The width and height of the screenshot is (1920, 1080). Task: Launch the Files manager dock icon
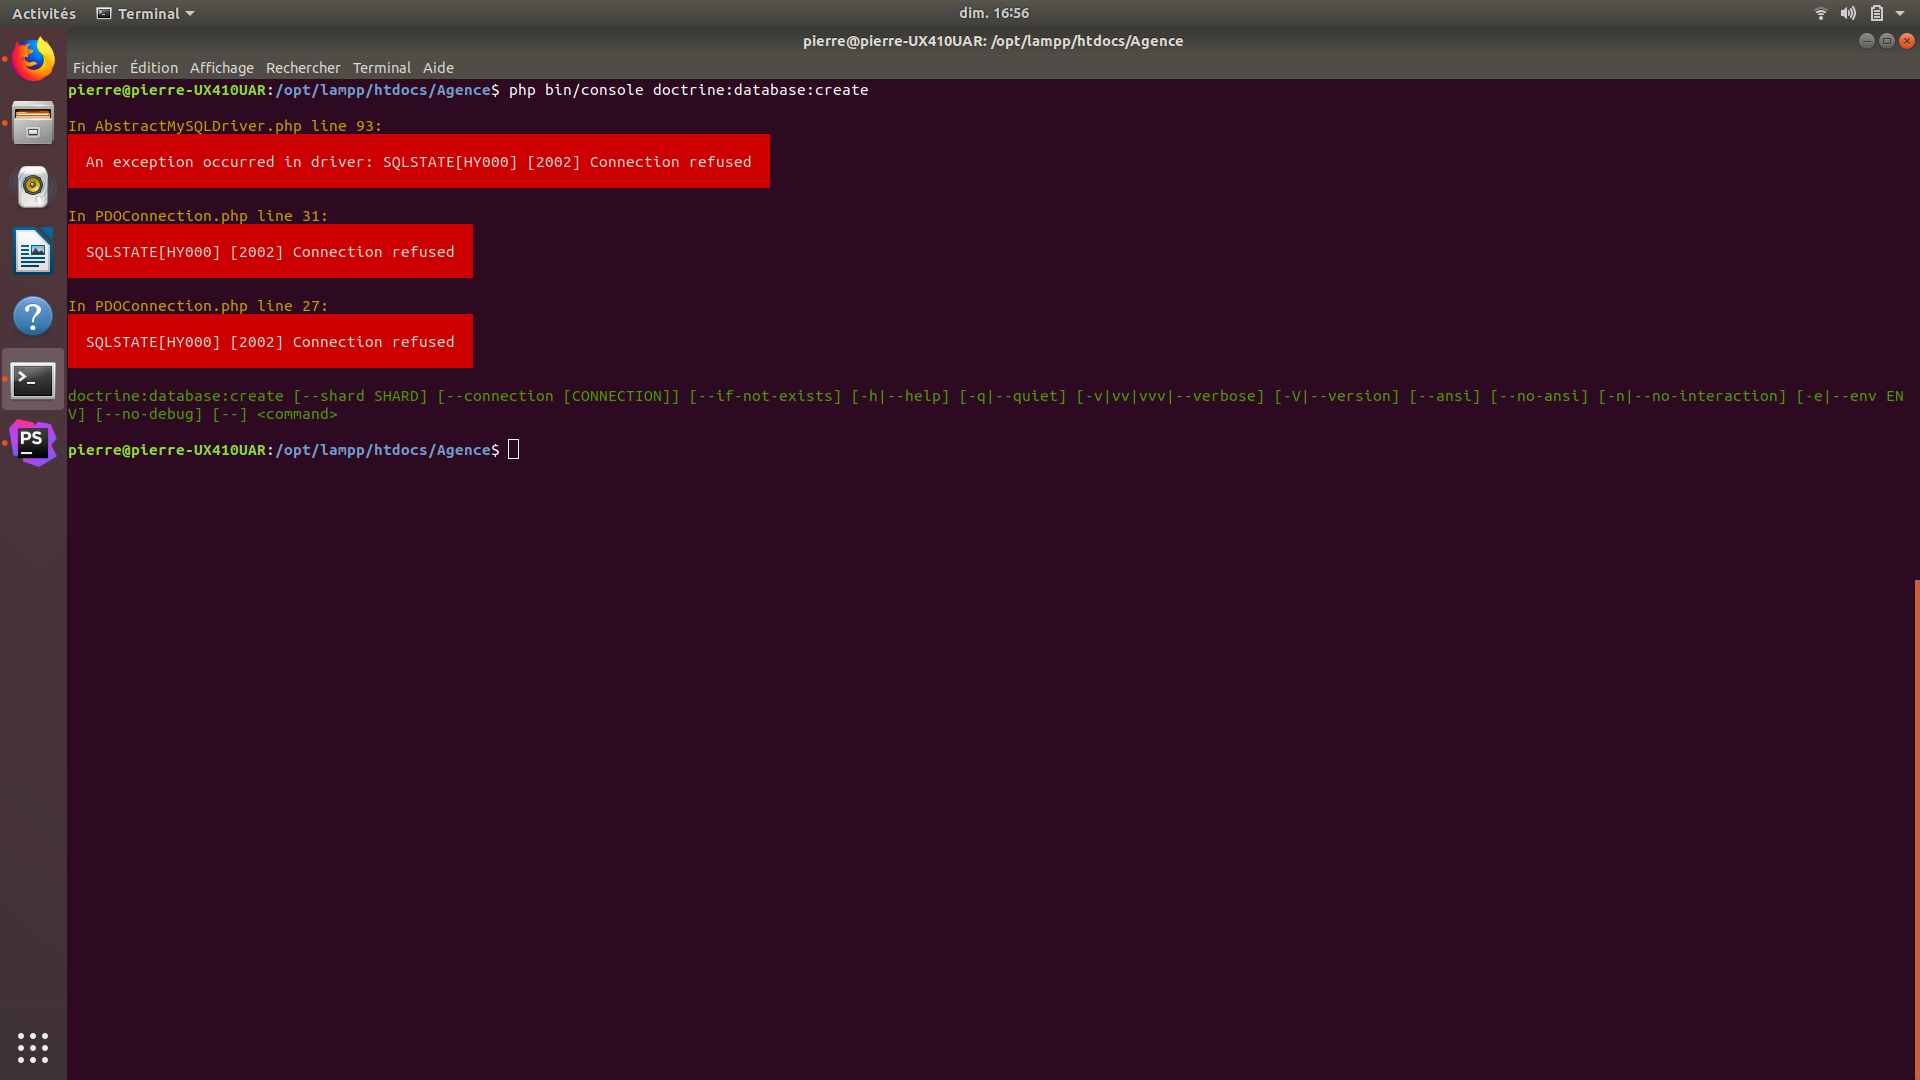(33, 123)
